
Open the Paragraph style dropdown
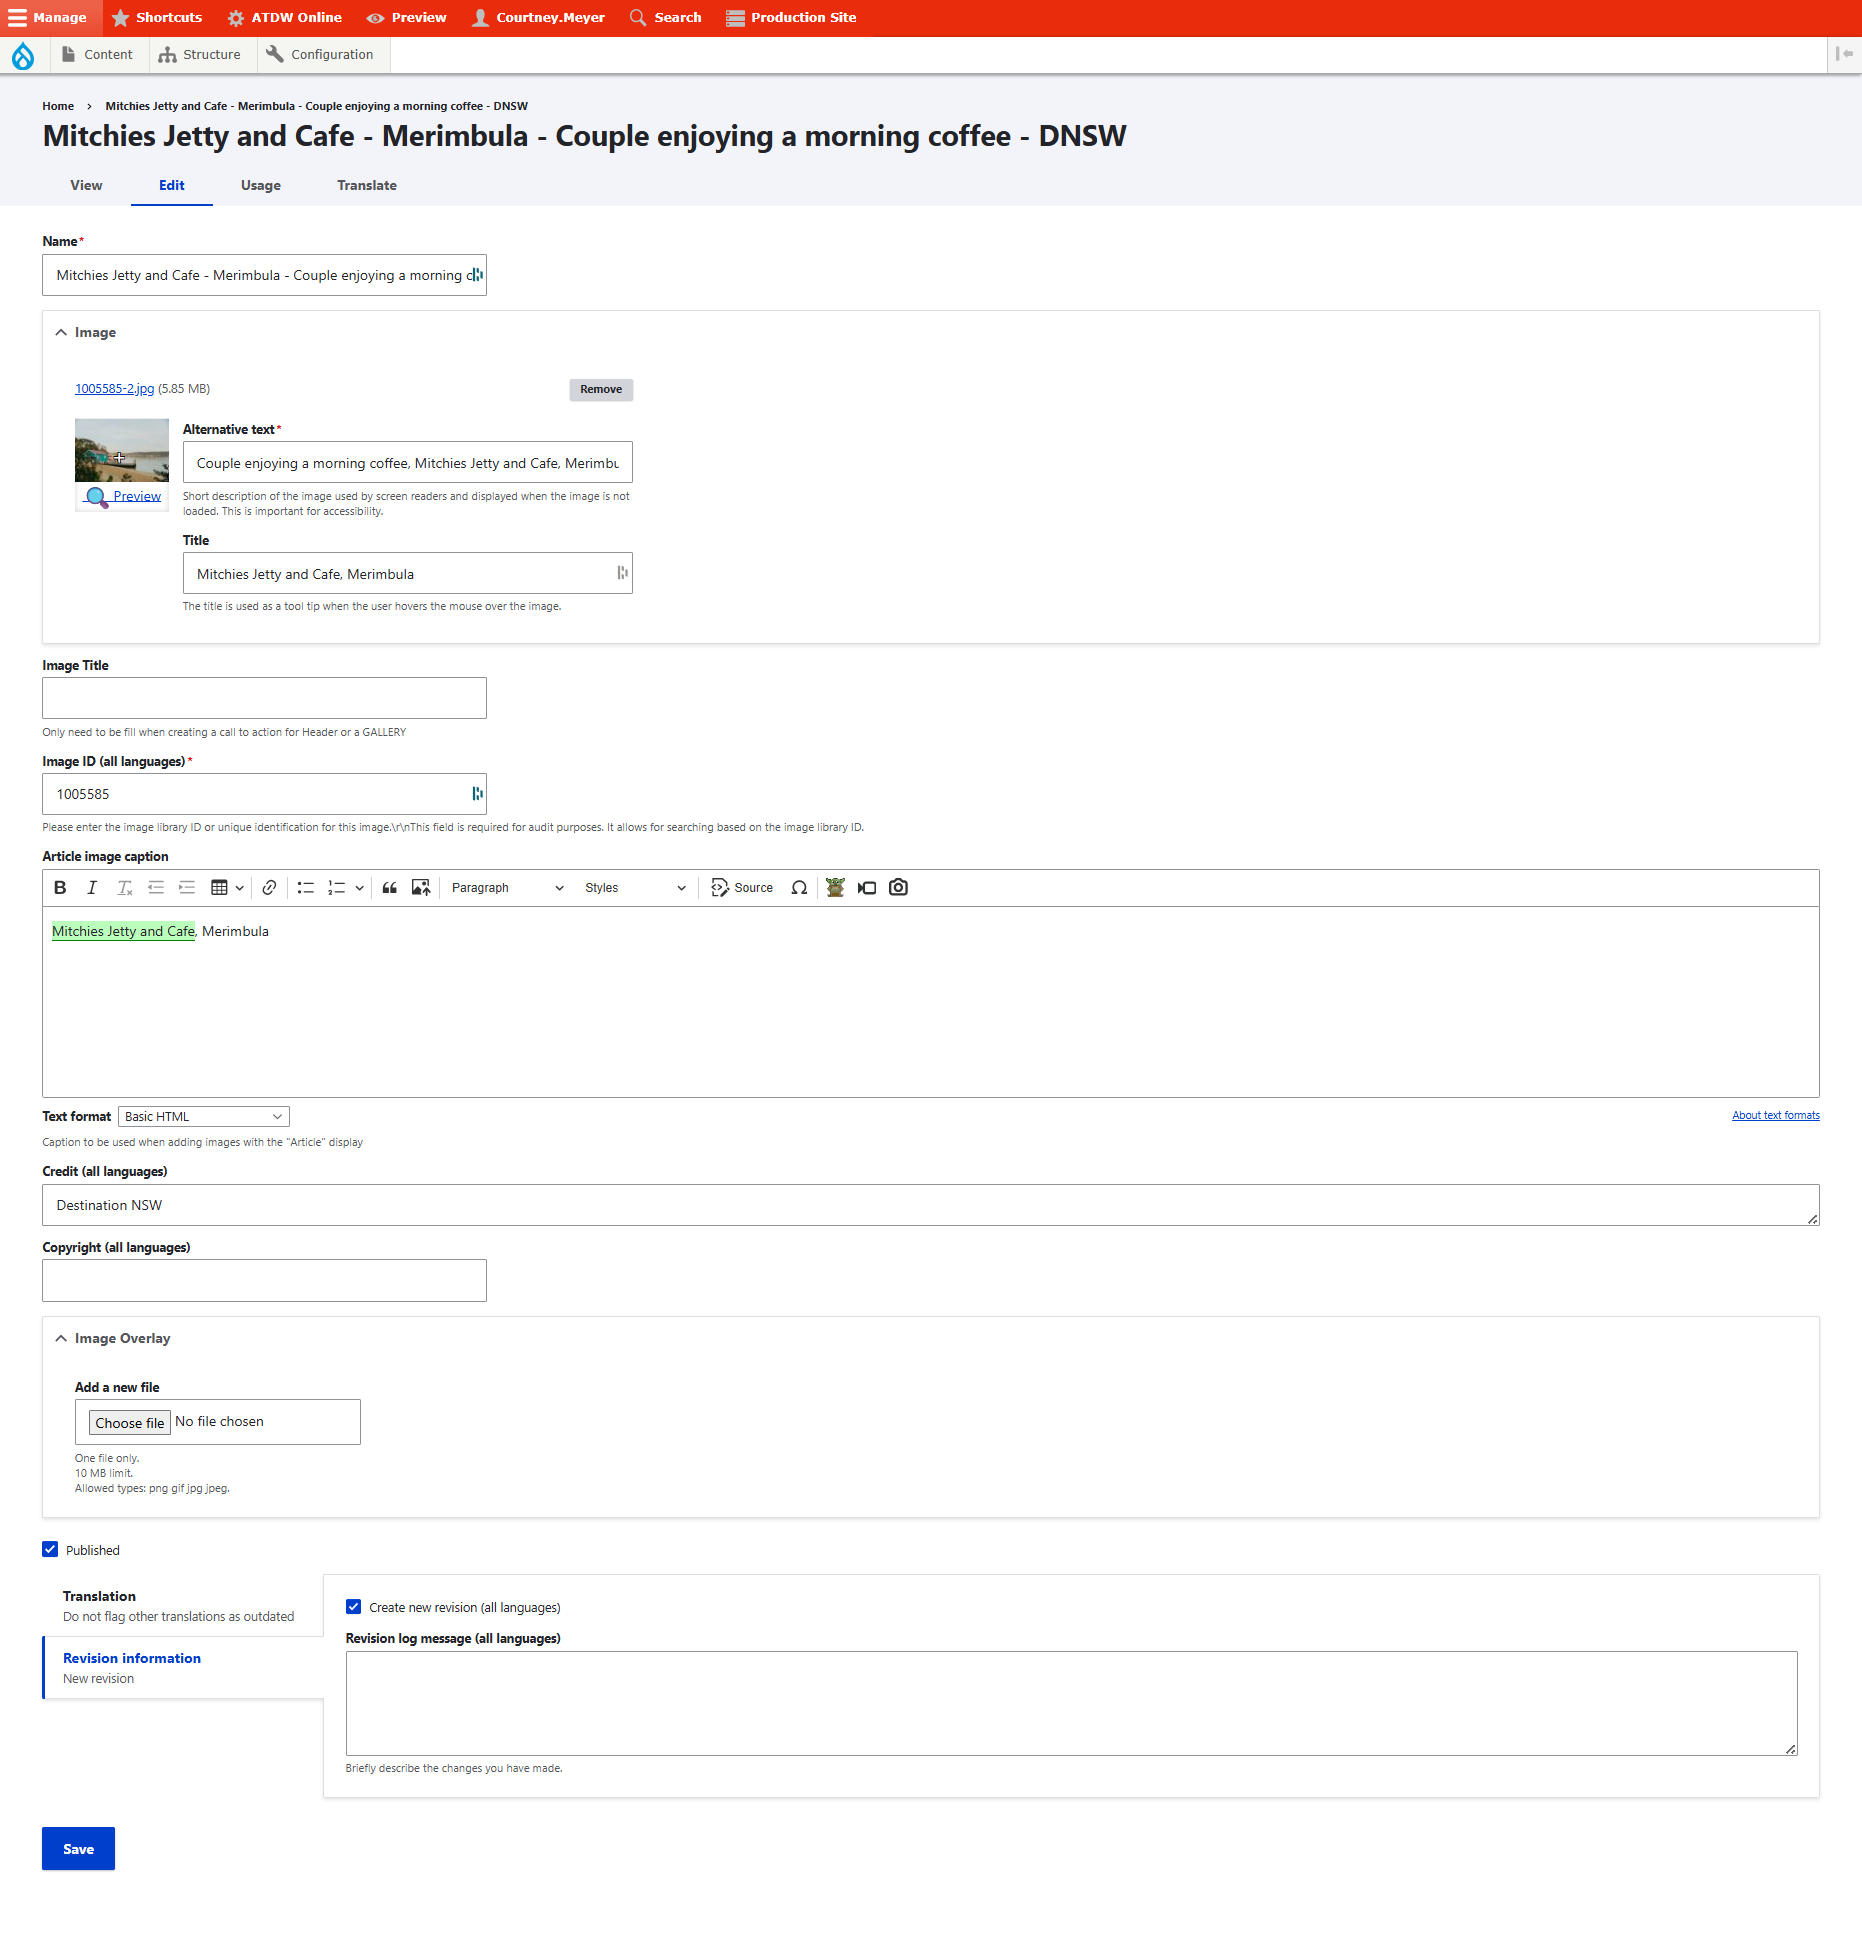pyautogui.click(x=505, y=887)
